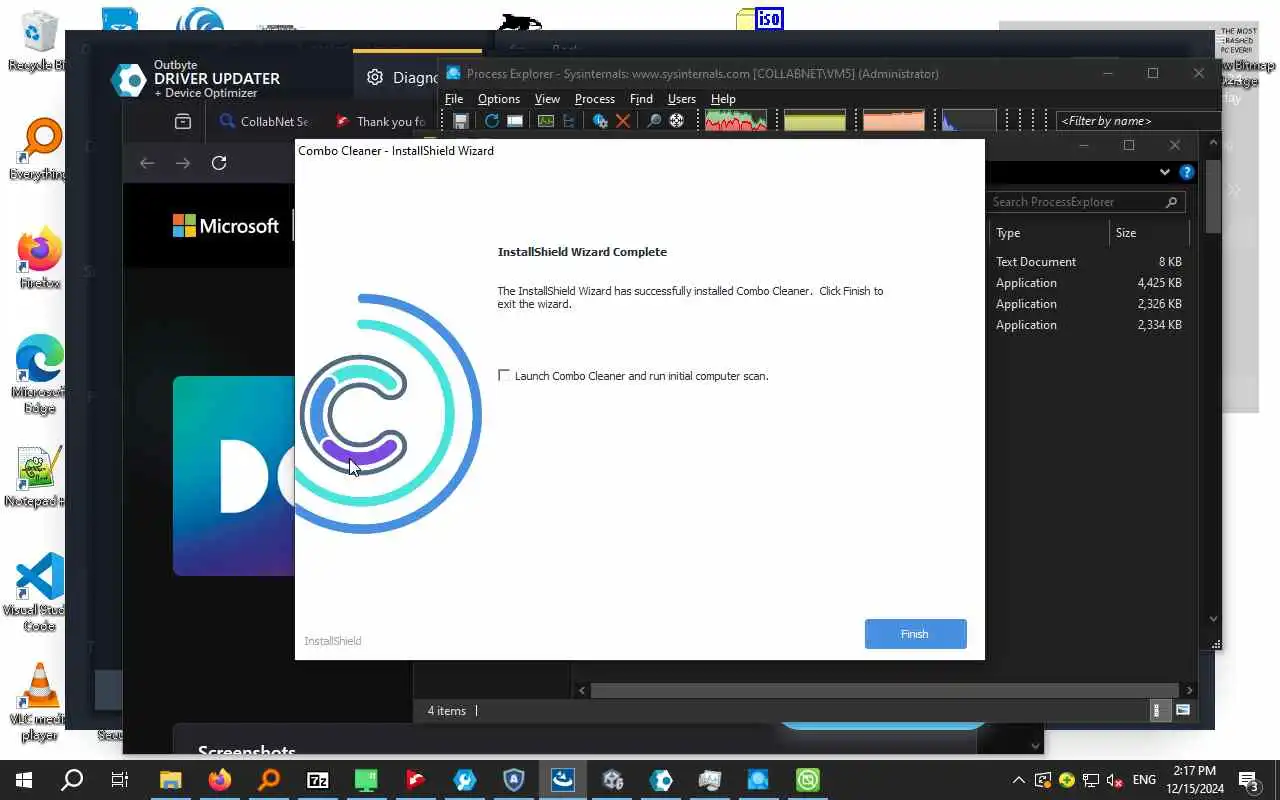Image resolution: width=1280 pixels, height=800 pixels.
Task: Click blue help icon in file explorer
Action: (1187, 172)
